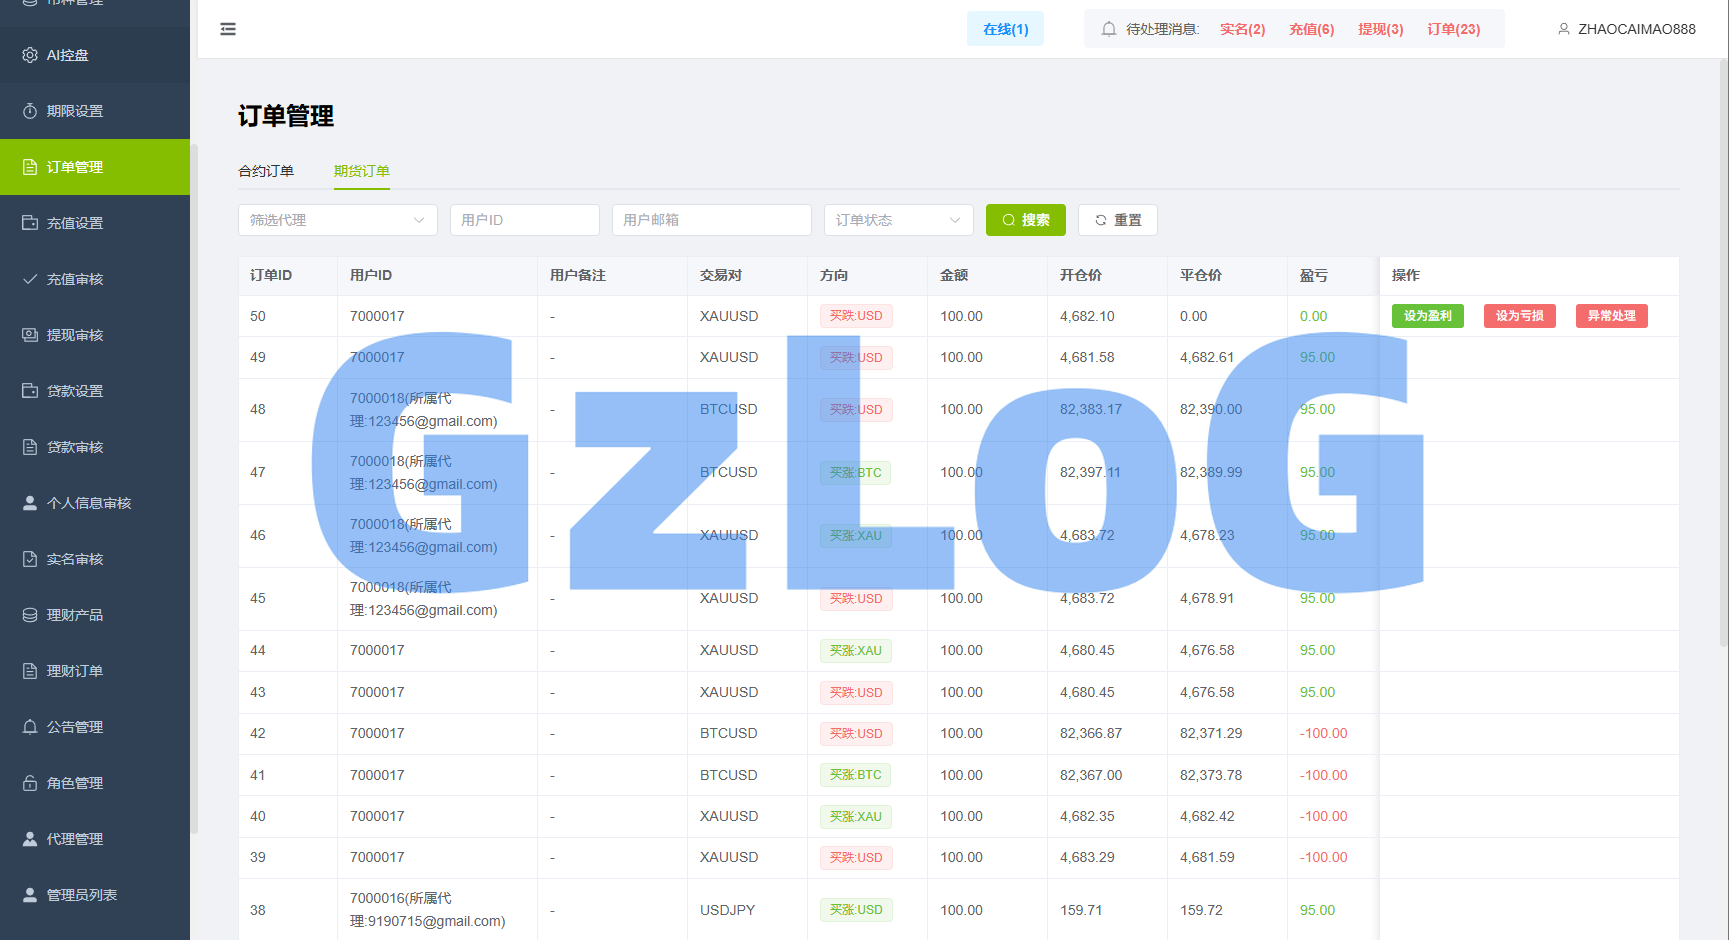Click user ID 7000017 in order 43

point(377,692)
